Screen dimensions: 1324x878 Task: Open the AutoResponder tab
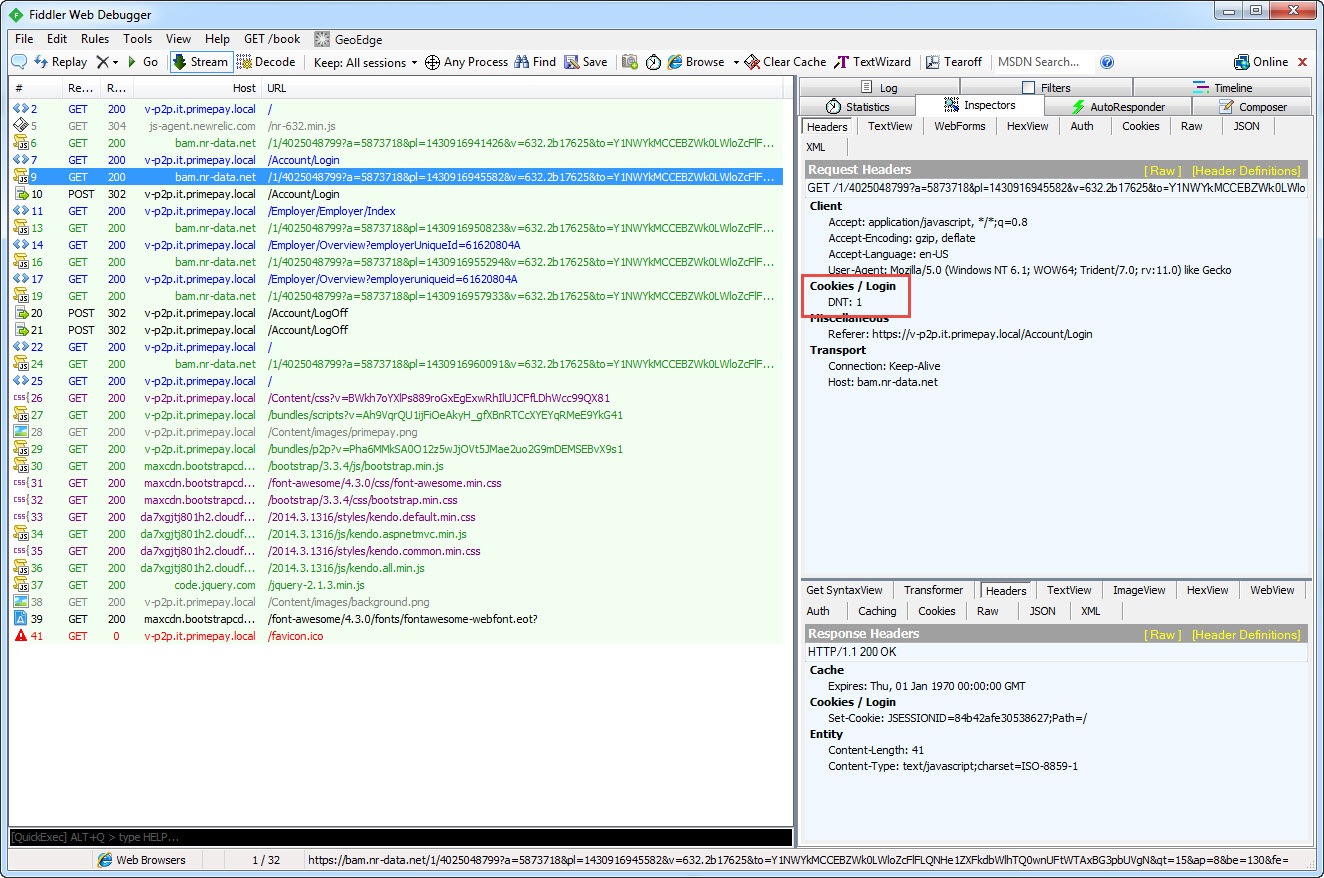click(1118, 107)
